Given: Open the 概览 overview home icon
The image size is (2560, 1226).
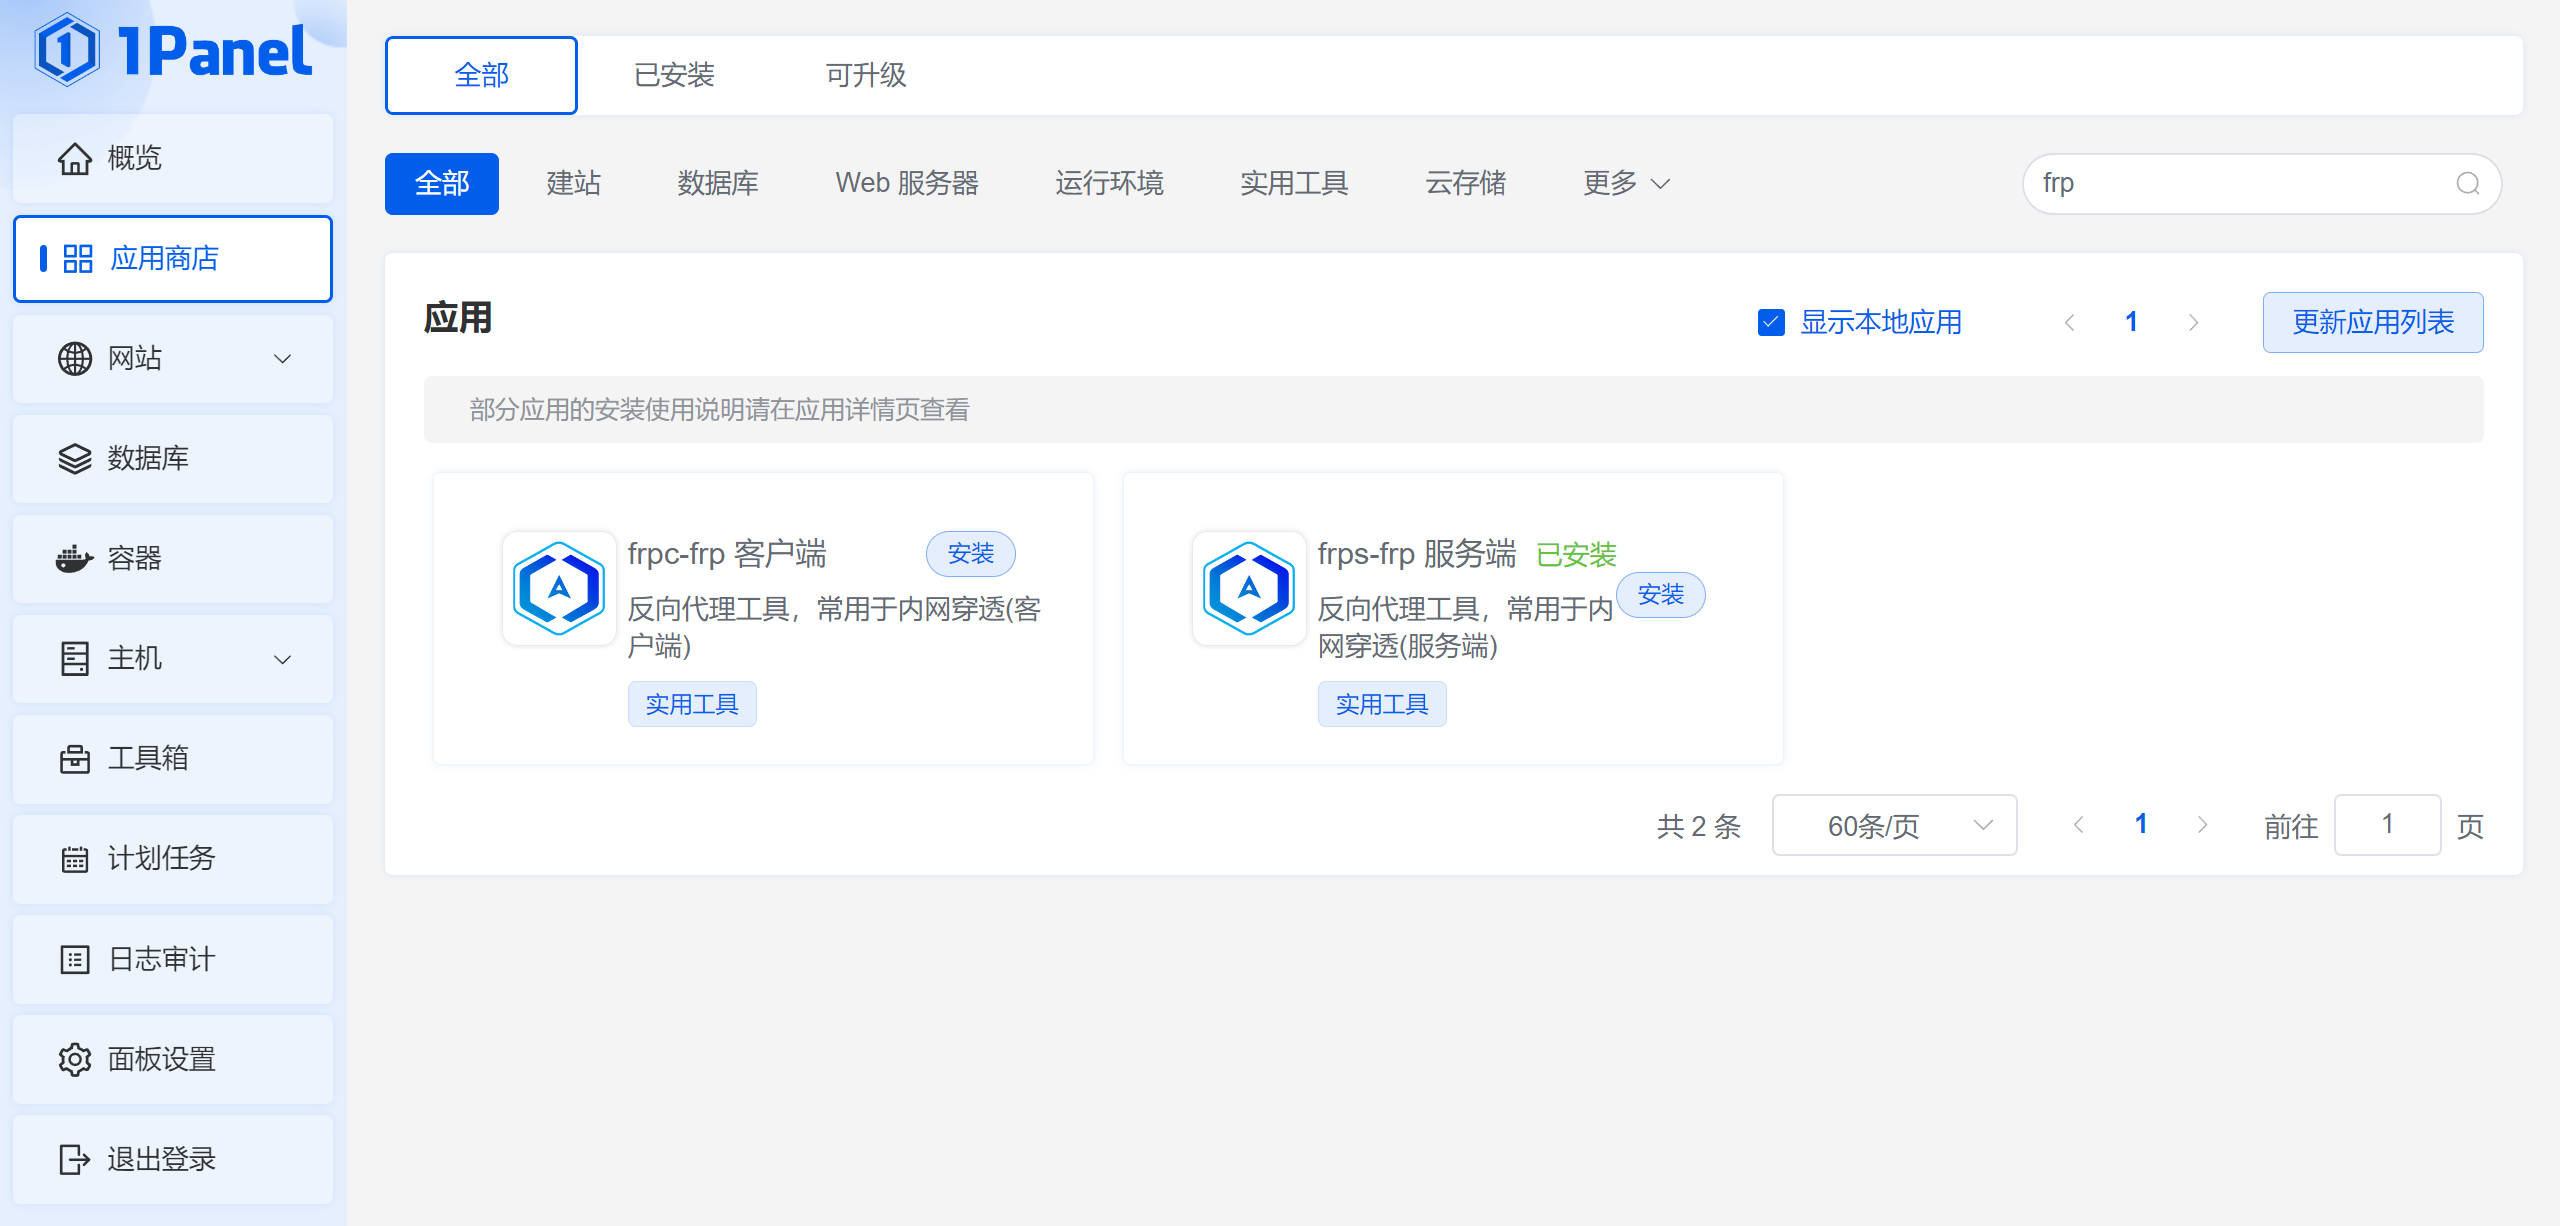Looking at the screenshot, I should [x=75, y=158].
